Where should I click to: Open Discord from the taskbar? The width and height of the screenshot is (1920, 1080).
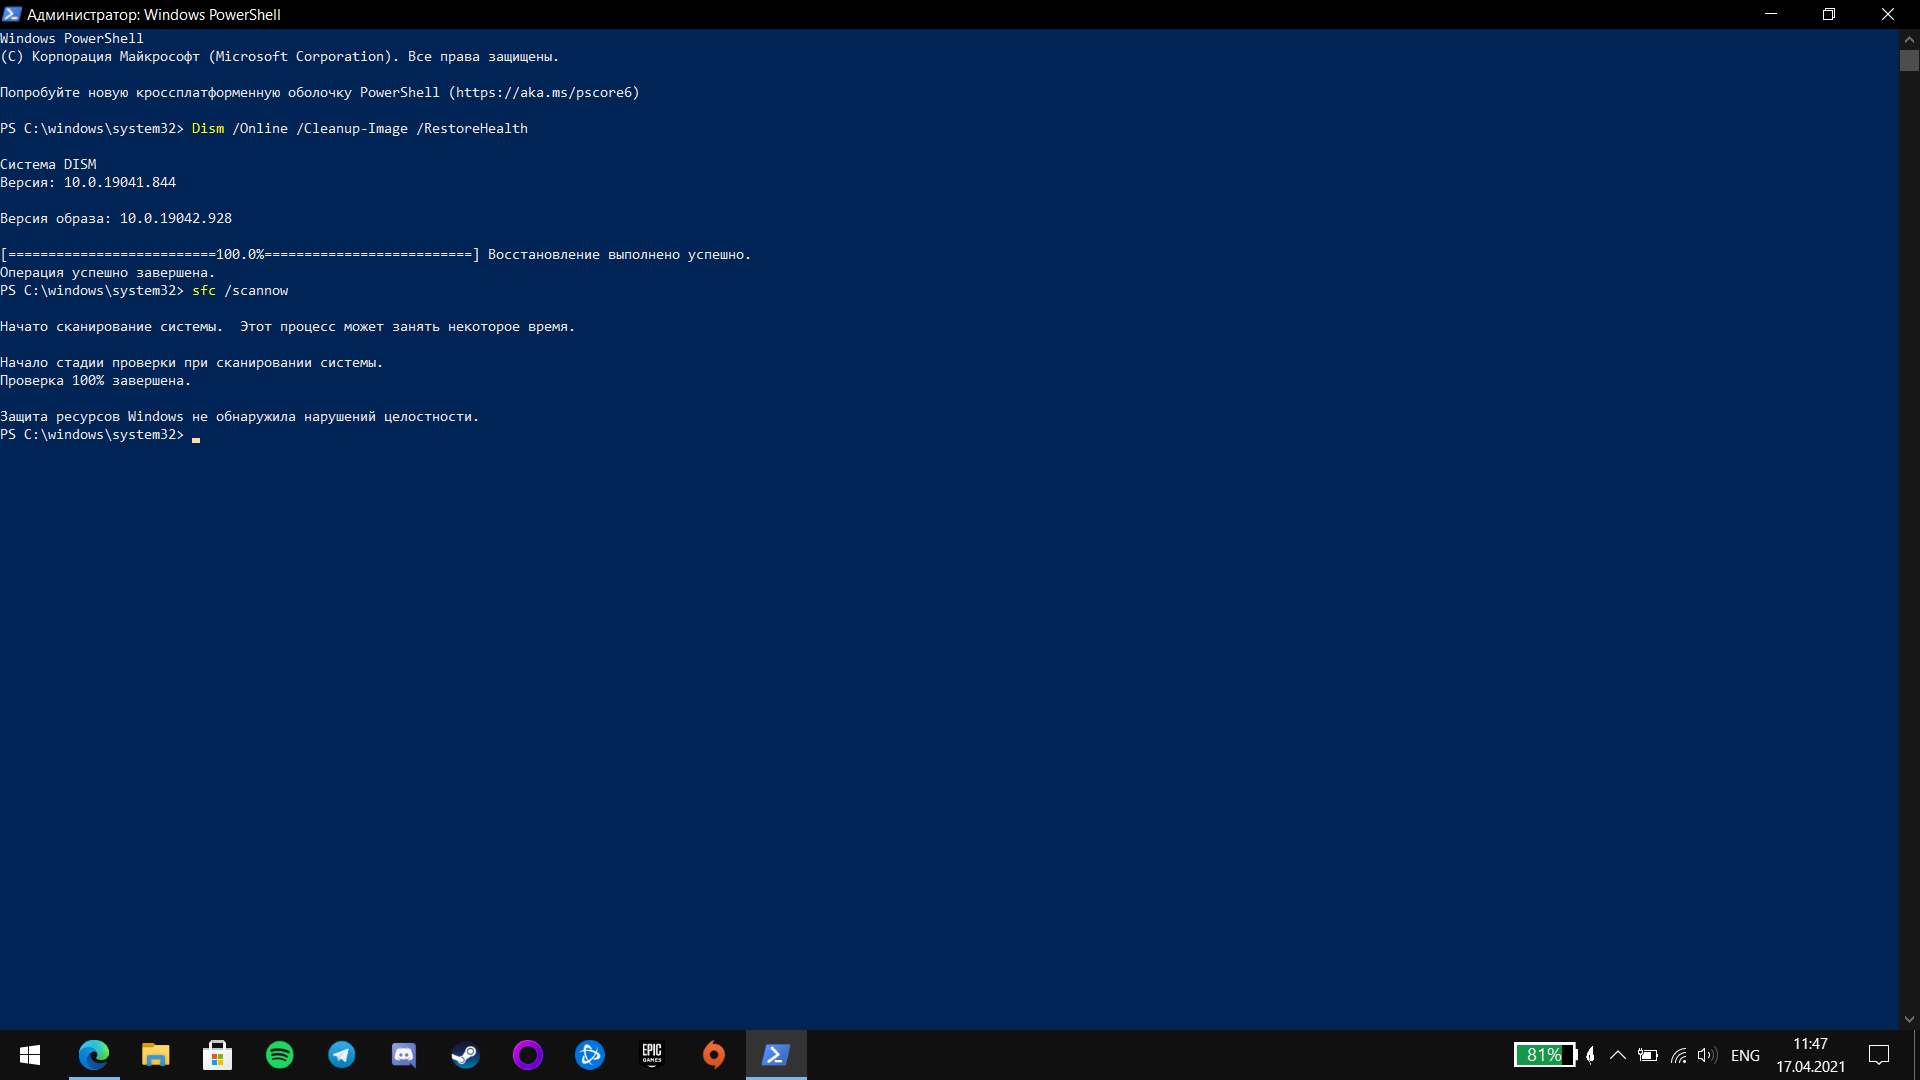(404, 1055)
